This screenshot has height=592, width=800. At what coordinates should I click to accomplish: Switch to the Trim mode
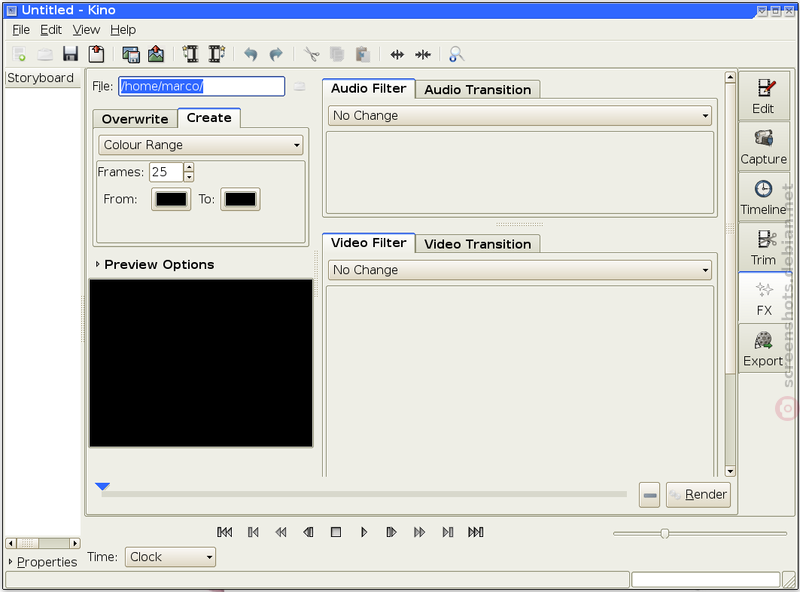coord(763,248)
